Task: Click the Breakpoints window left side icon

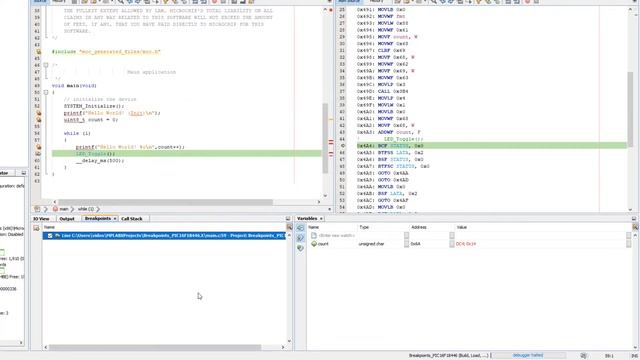Action: (36, 228)
